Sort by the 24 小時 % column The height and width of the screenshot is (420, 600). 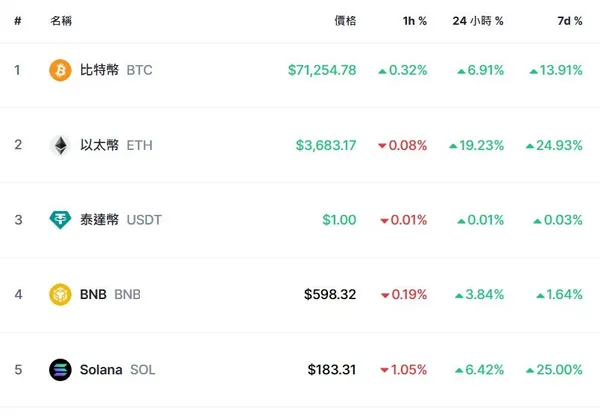(x=479, y=20)
